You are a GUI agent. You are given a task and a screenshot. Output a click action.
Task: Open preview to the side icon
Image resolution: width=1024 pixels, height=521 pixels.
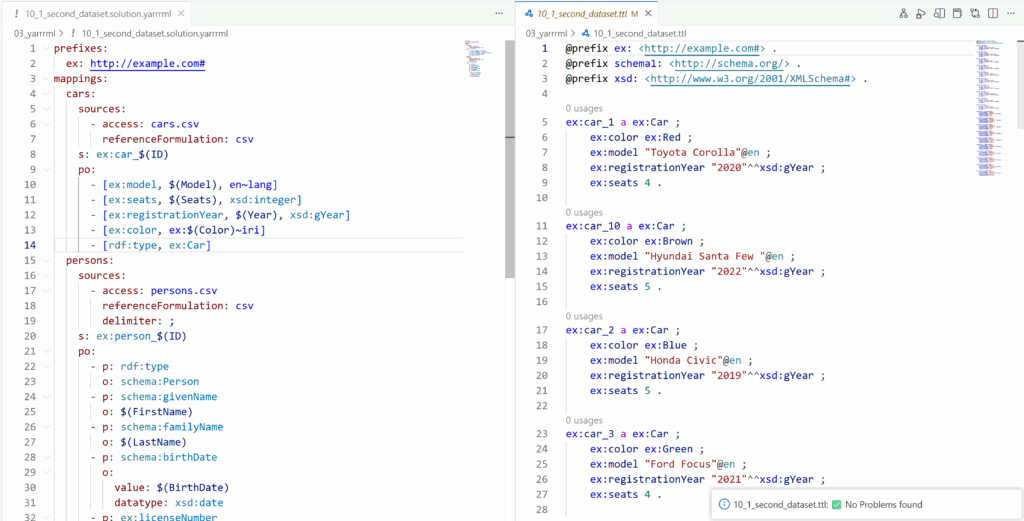click(x=939, y=13)
